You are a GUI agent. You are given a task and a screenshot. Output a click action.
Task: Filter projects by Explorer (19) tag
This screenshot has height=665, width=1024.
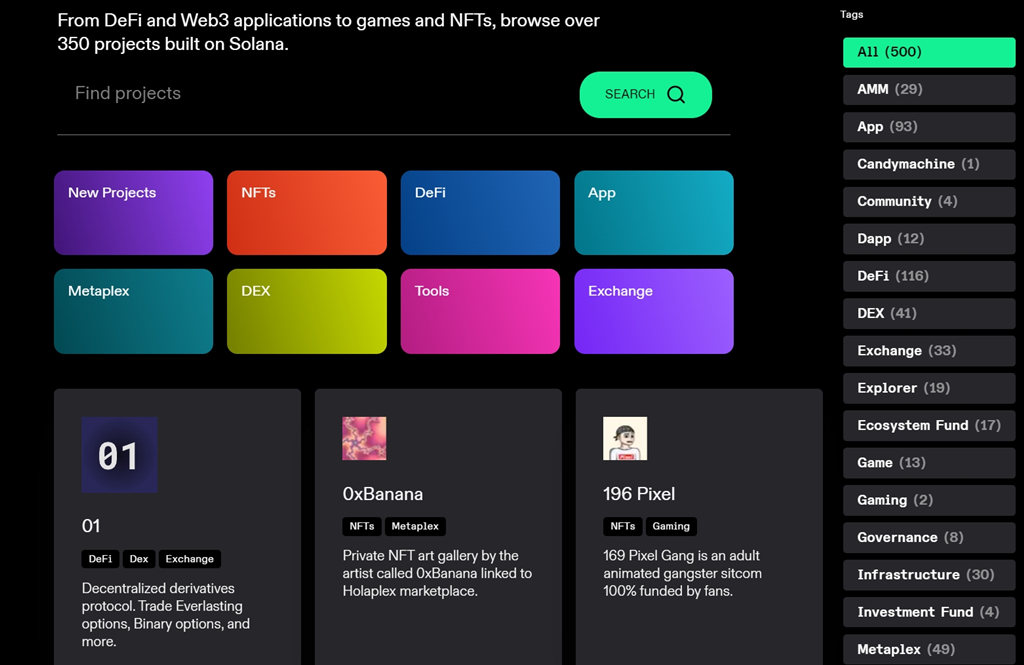929,388
